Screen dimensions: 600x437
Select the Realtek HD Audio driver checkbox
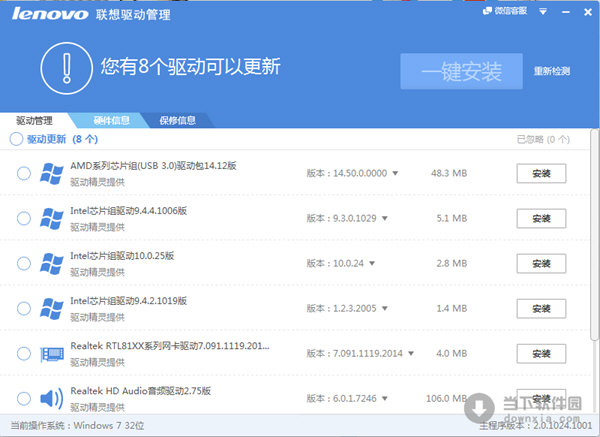click(x=24, y=398)
